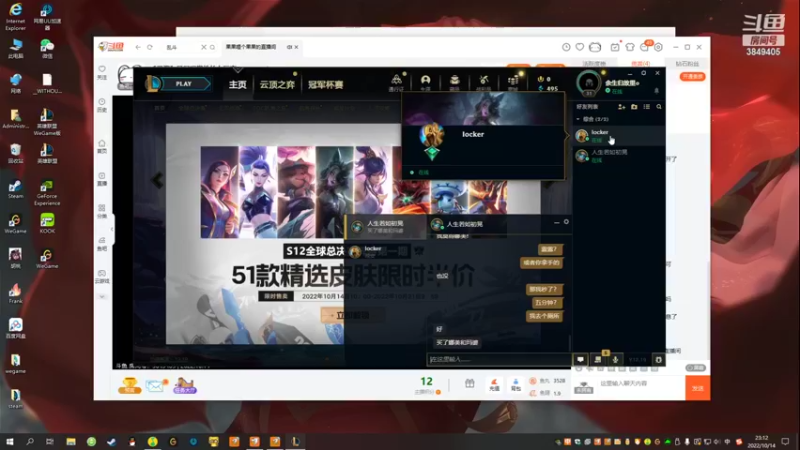Open 首页 home in Douyu sidebar
Viewport: 800px width, 450px height.
pyautogui.click(x=102, y=147)
